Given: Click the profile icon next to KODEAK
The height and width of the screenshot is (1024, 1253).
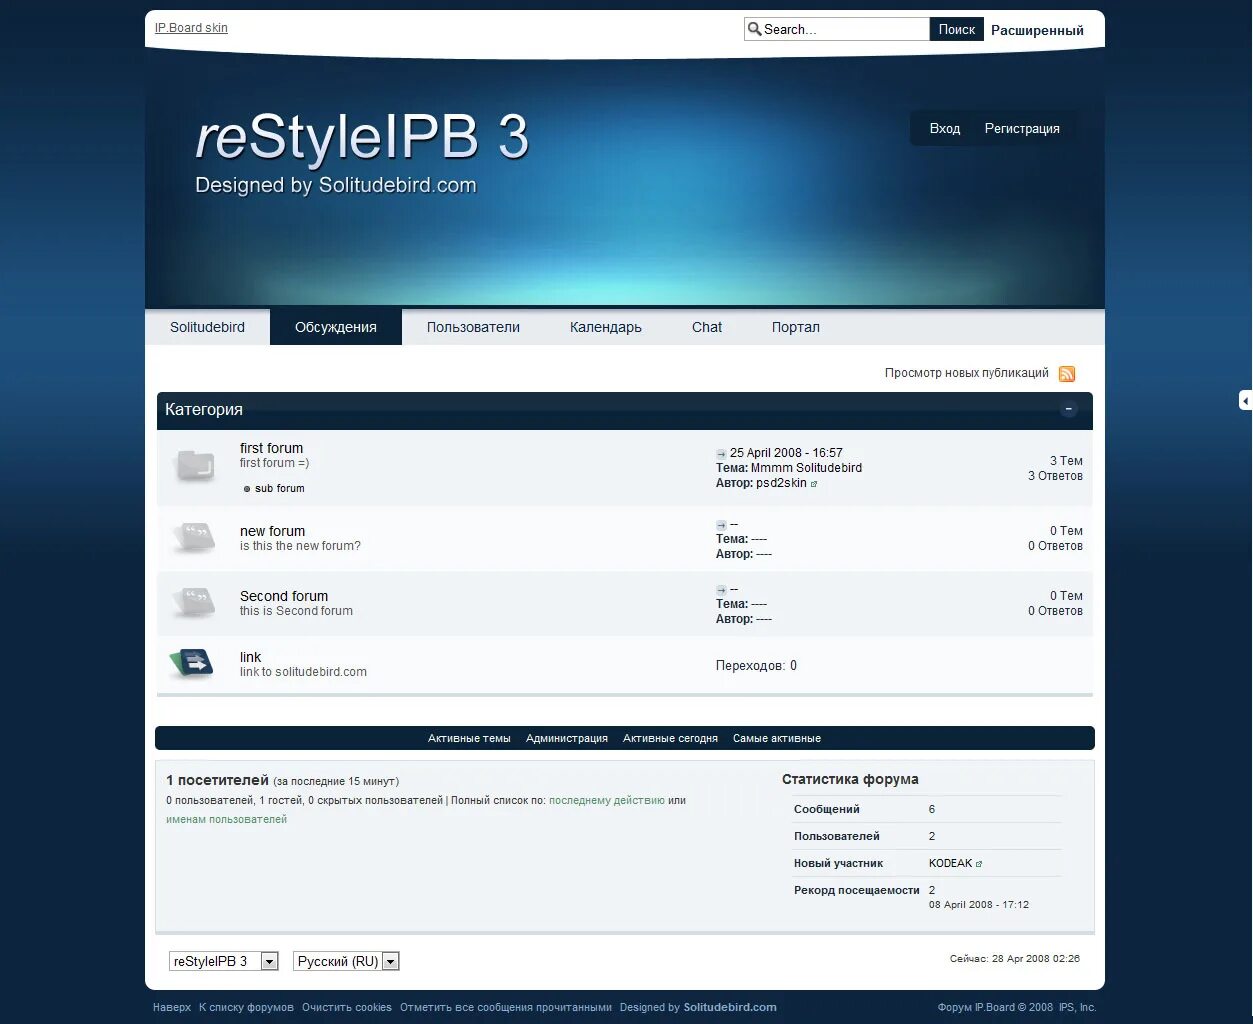Looking at the screenshot, I should (x=979, y=864).
